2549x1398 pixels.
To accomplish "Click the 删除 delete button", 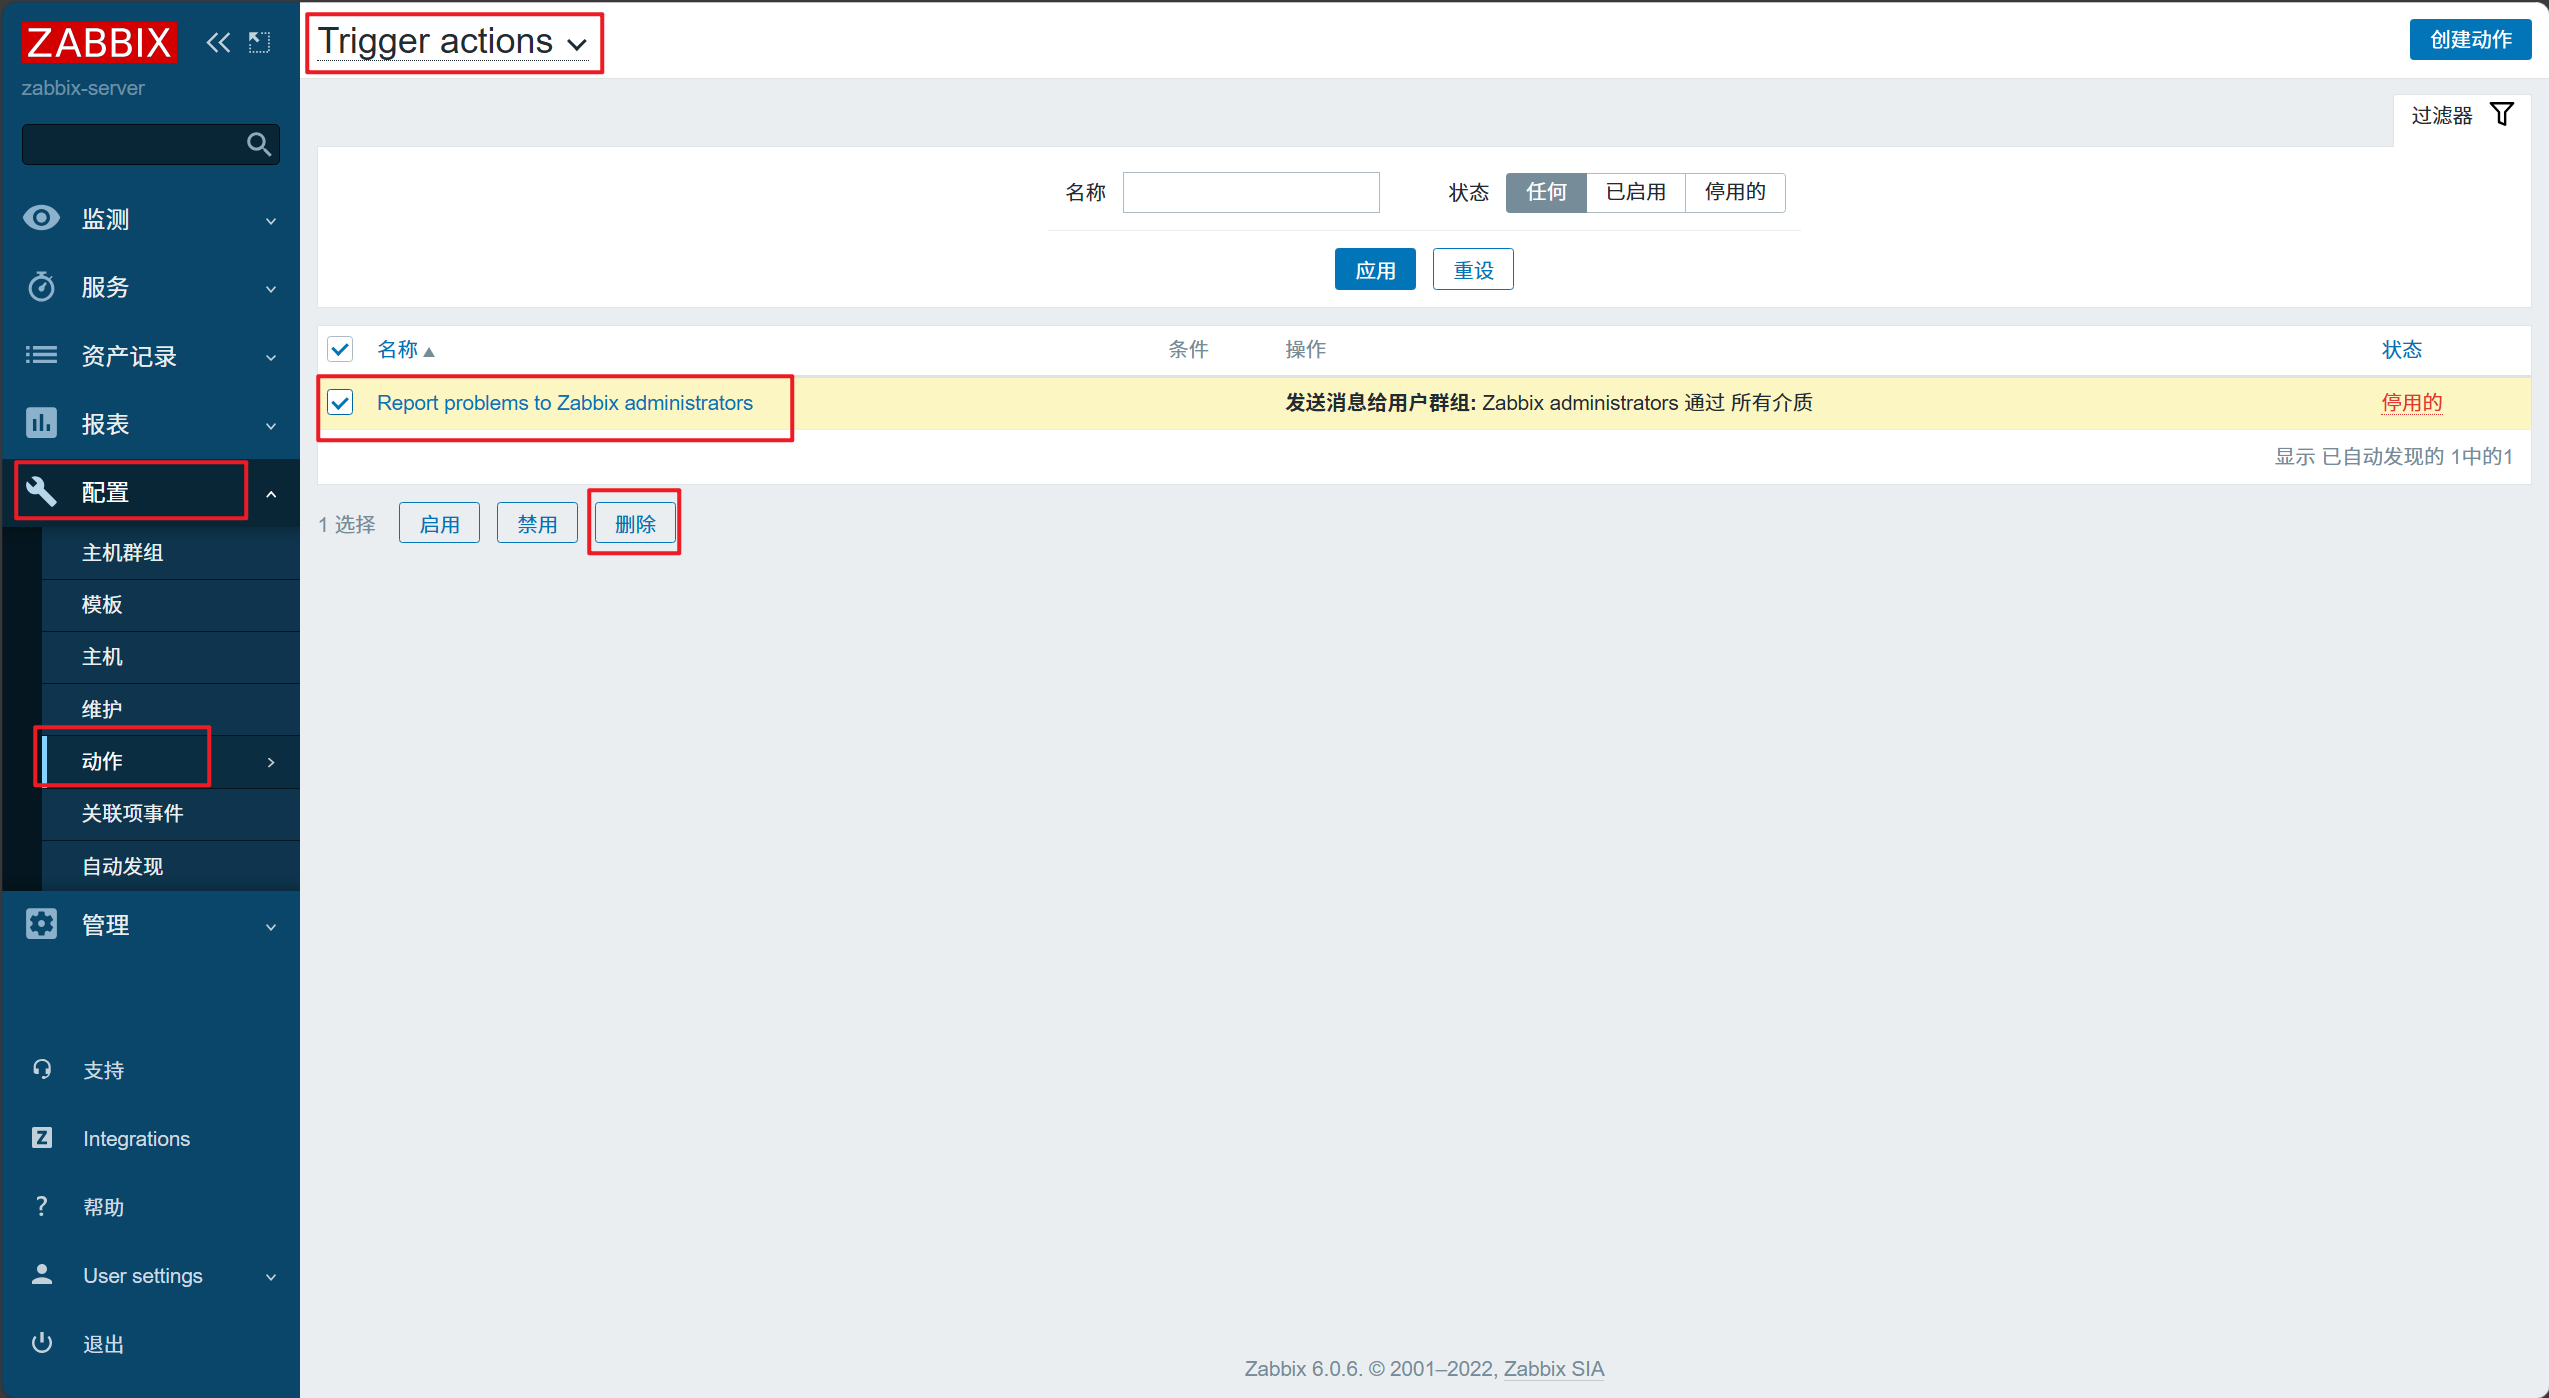I will pyautogui.click(x=635, y=524).
